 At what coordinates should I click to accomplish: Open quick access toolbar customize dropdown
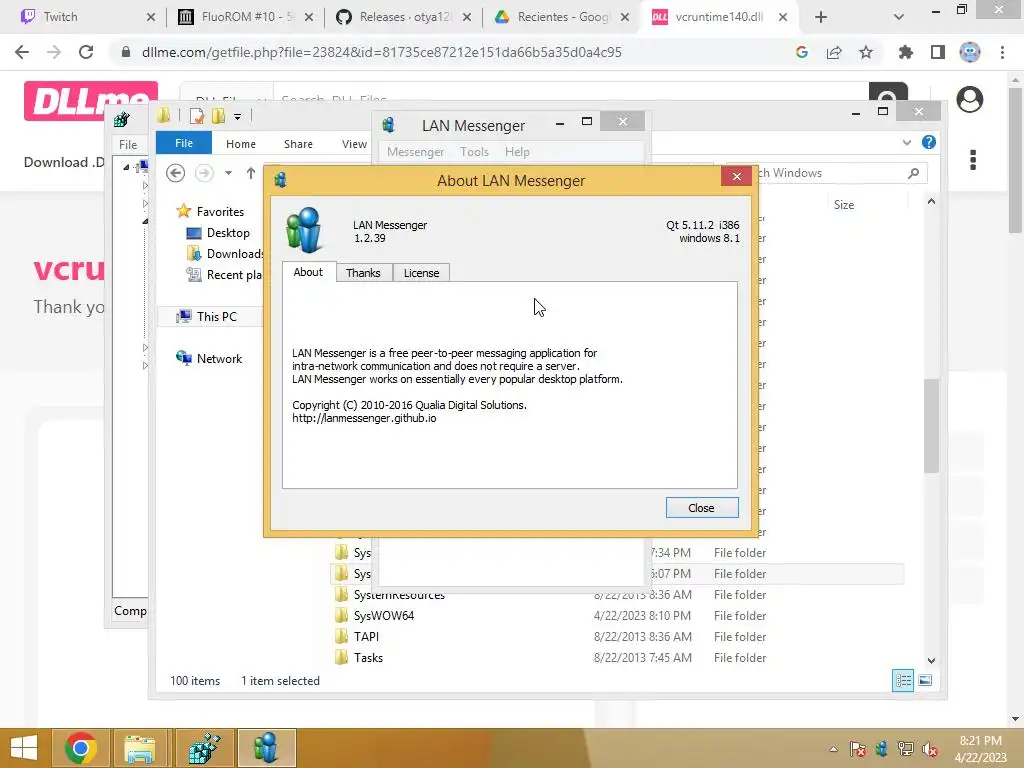point(238,116)
